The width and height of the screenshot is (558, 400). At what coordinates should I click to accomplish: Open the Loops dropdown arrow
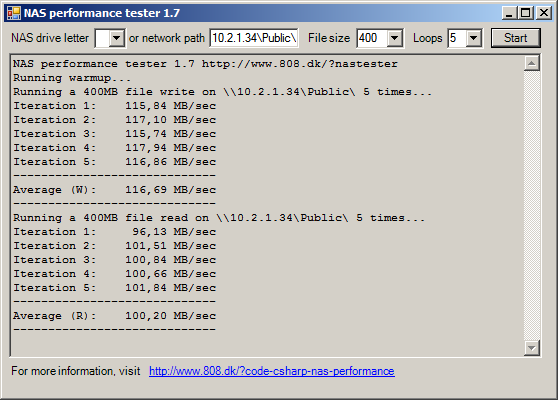(474, 38)
